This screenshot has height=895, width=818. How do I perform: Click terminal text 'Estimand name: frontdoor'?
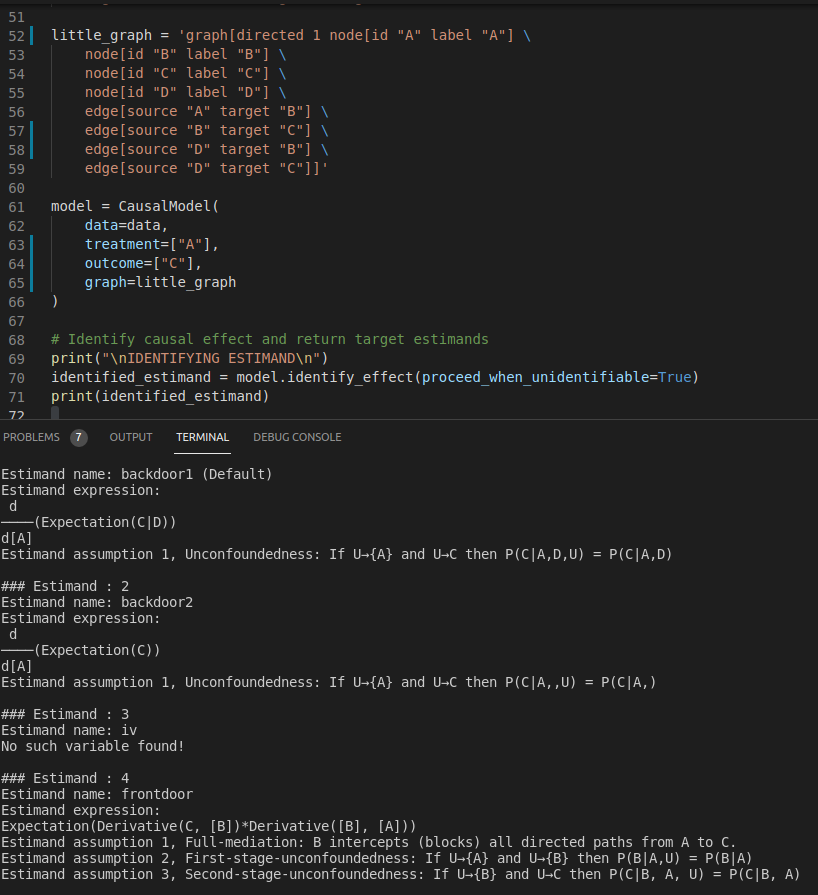(97, 794)
